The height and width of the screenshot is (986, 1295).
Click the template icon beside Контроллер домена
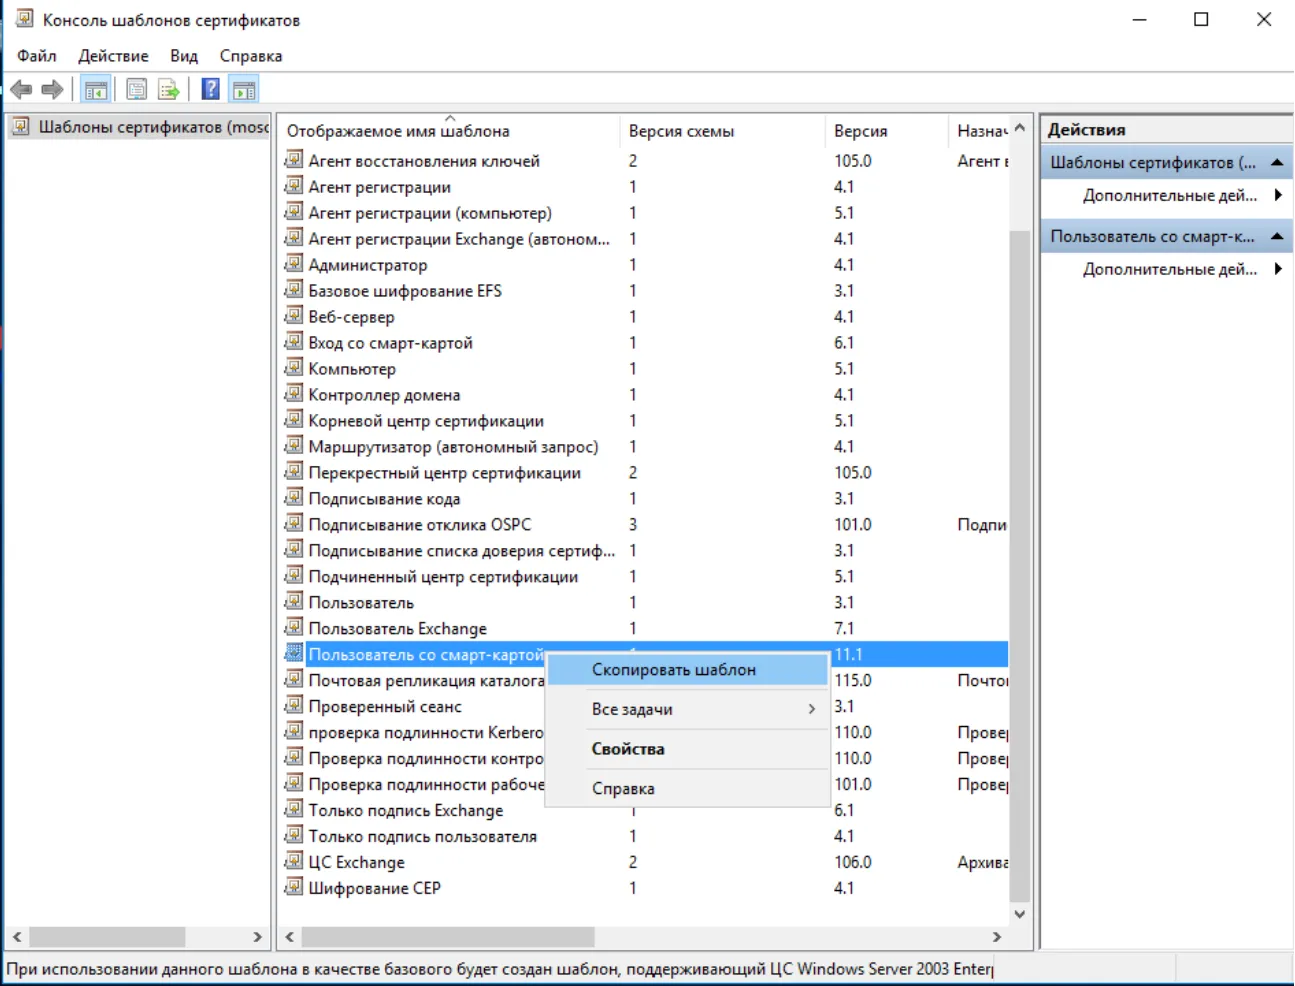(294, 394)
